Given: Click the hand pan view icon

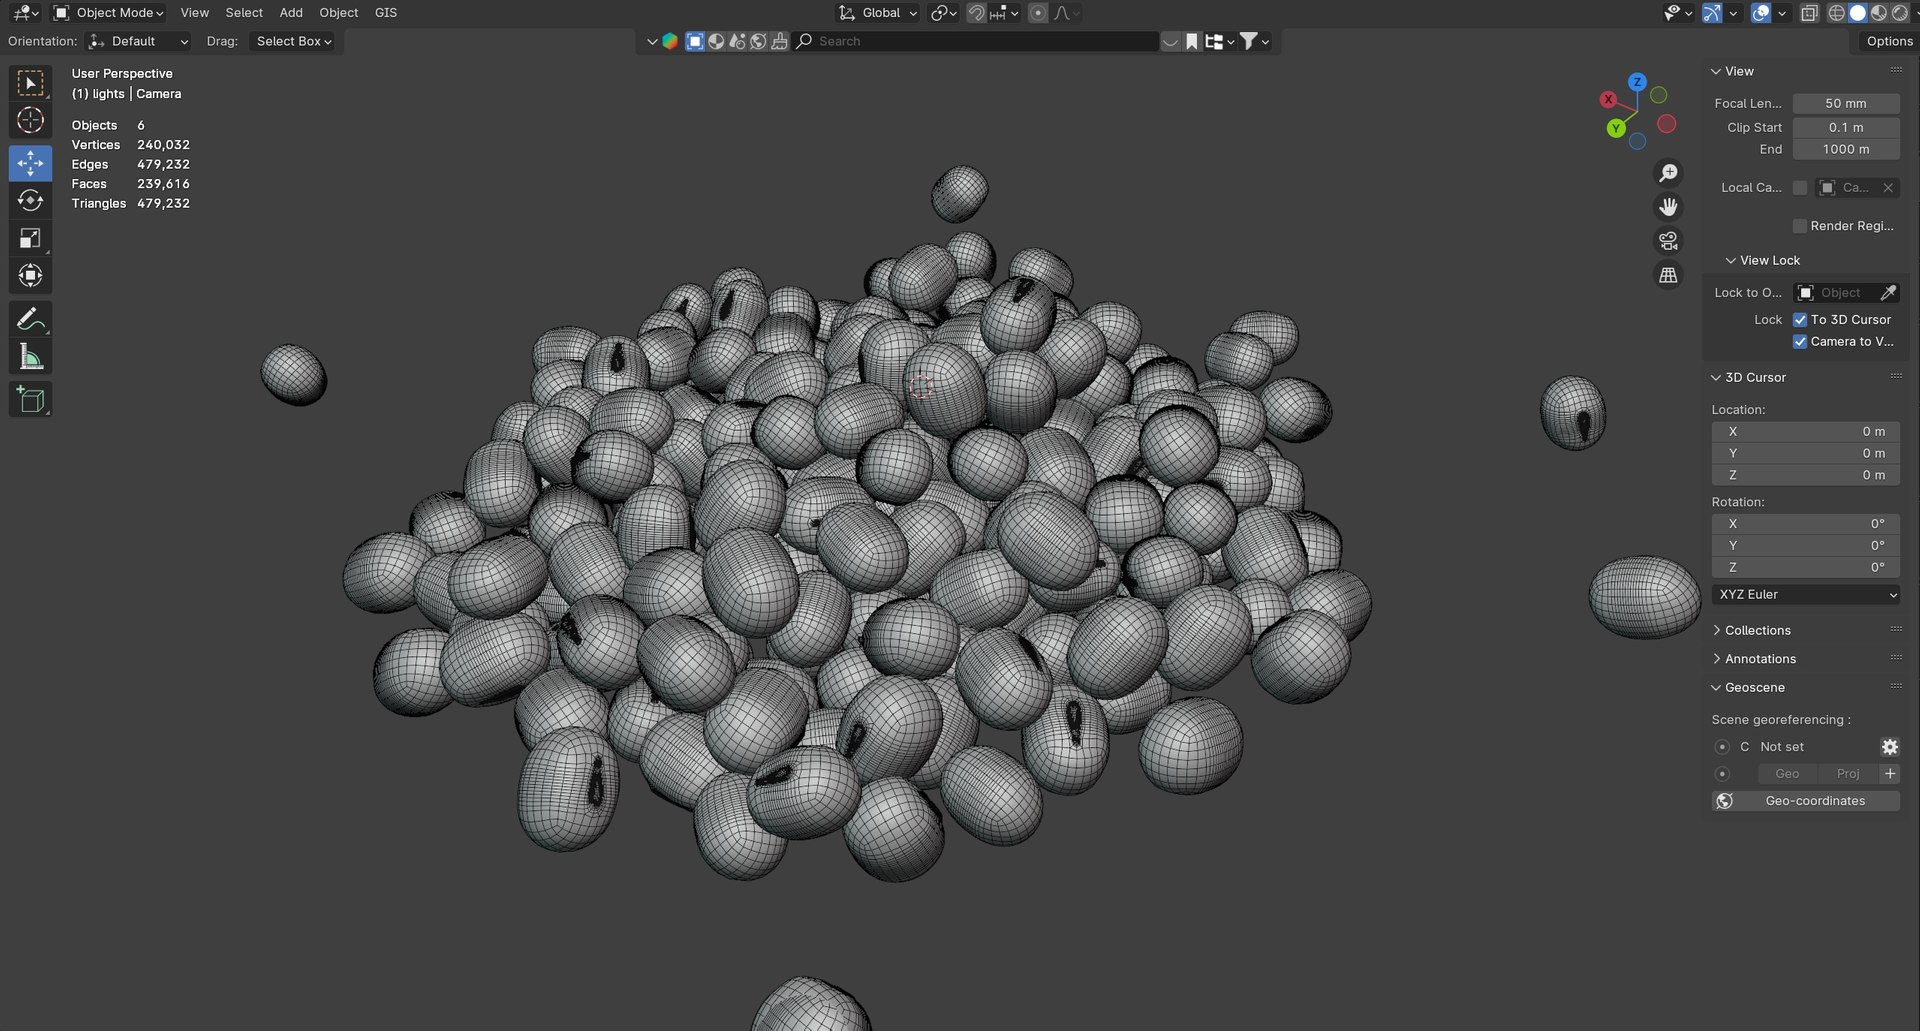Looking at the screenshot, I should tap(1668, 207).
